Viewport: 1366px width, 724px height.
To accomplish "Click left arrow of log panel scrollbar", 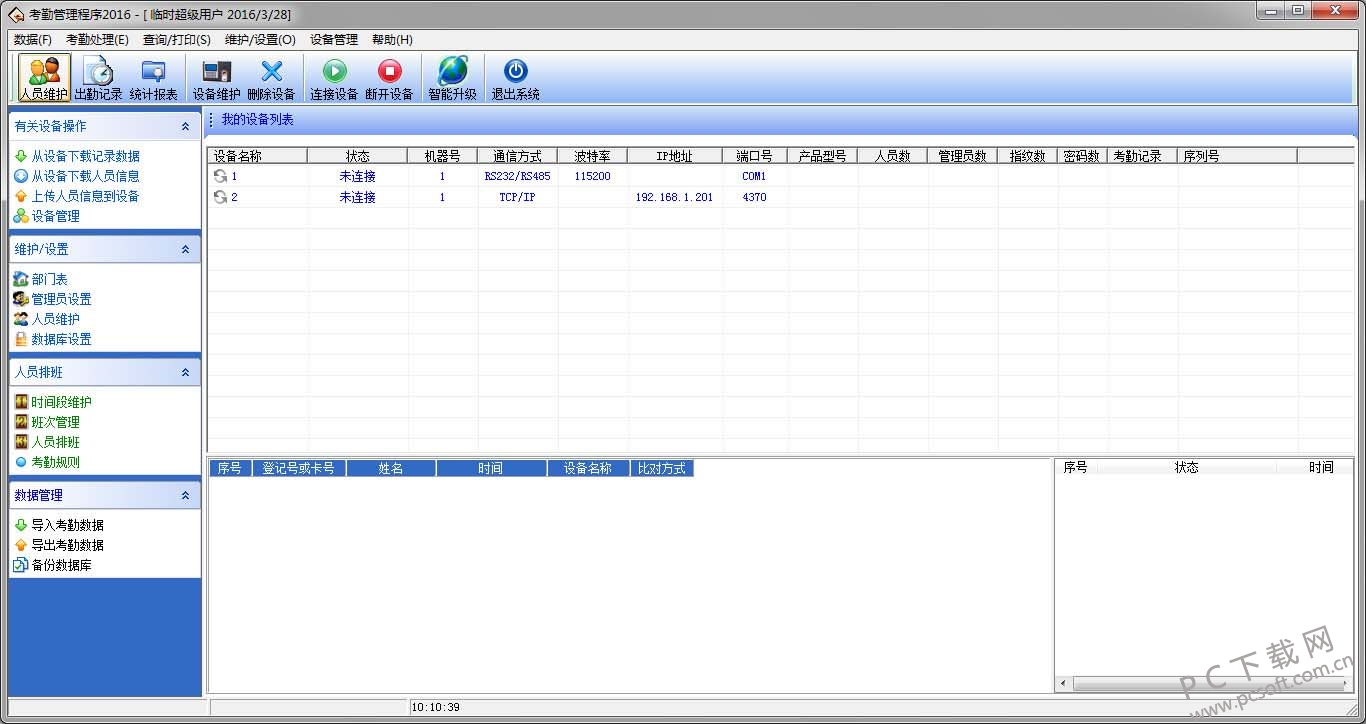I will 1063,684.
